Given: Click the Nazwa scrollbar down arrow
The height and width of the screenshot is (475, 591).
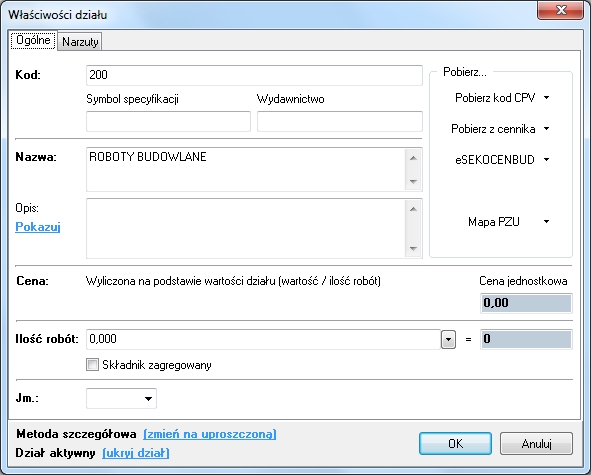Looking at the screenshot, I should tap(413, 182).
